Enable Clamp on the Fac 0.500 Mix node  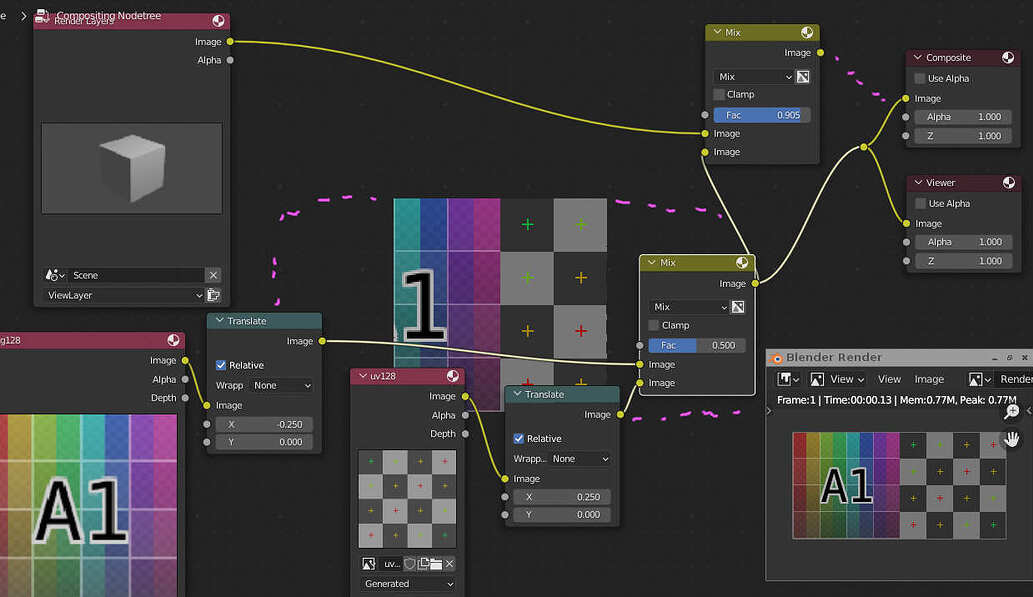coord(654,325)
